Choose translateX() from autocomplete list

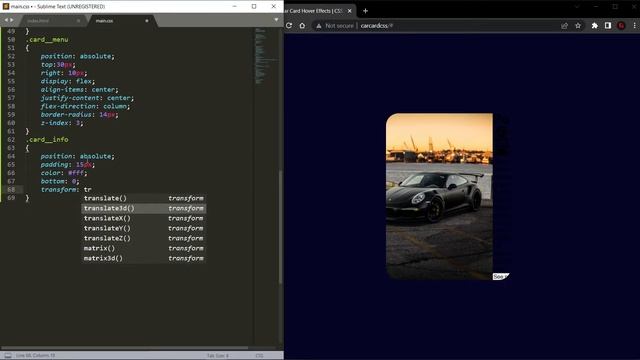coord(143,218)
